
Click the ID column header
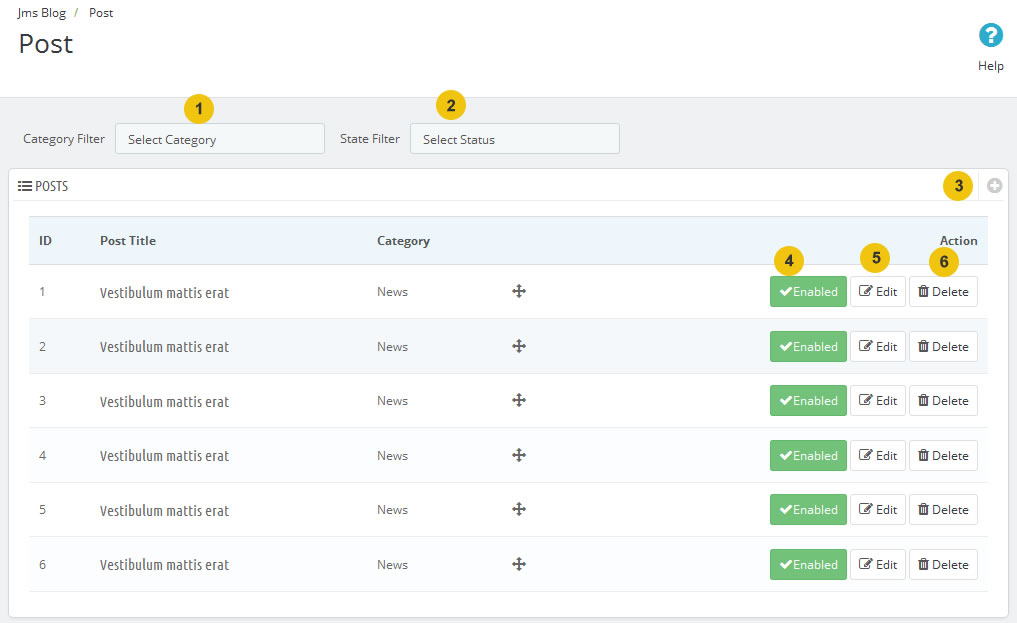[x=45, y=241]
